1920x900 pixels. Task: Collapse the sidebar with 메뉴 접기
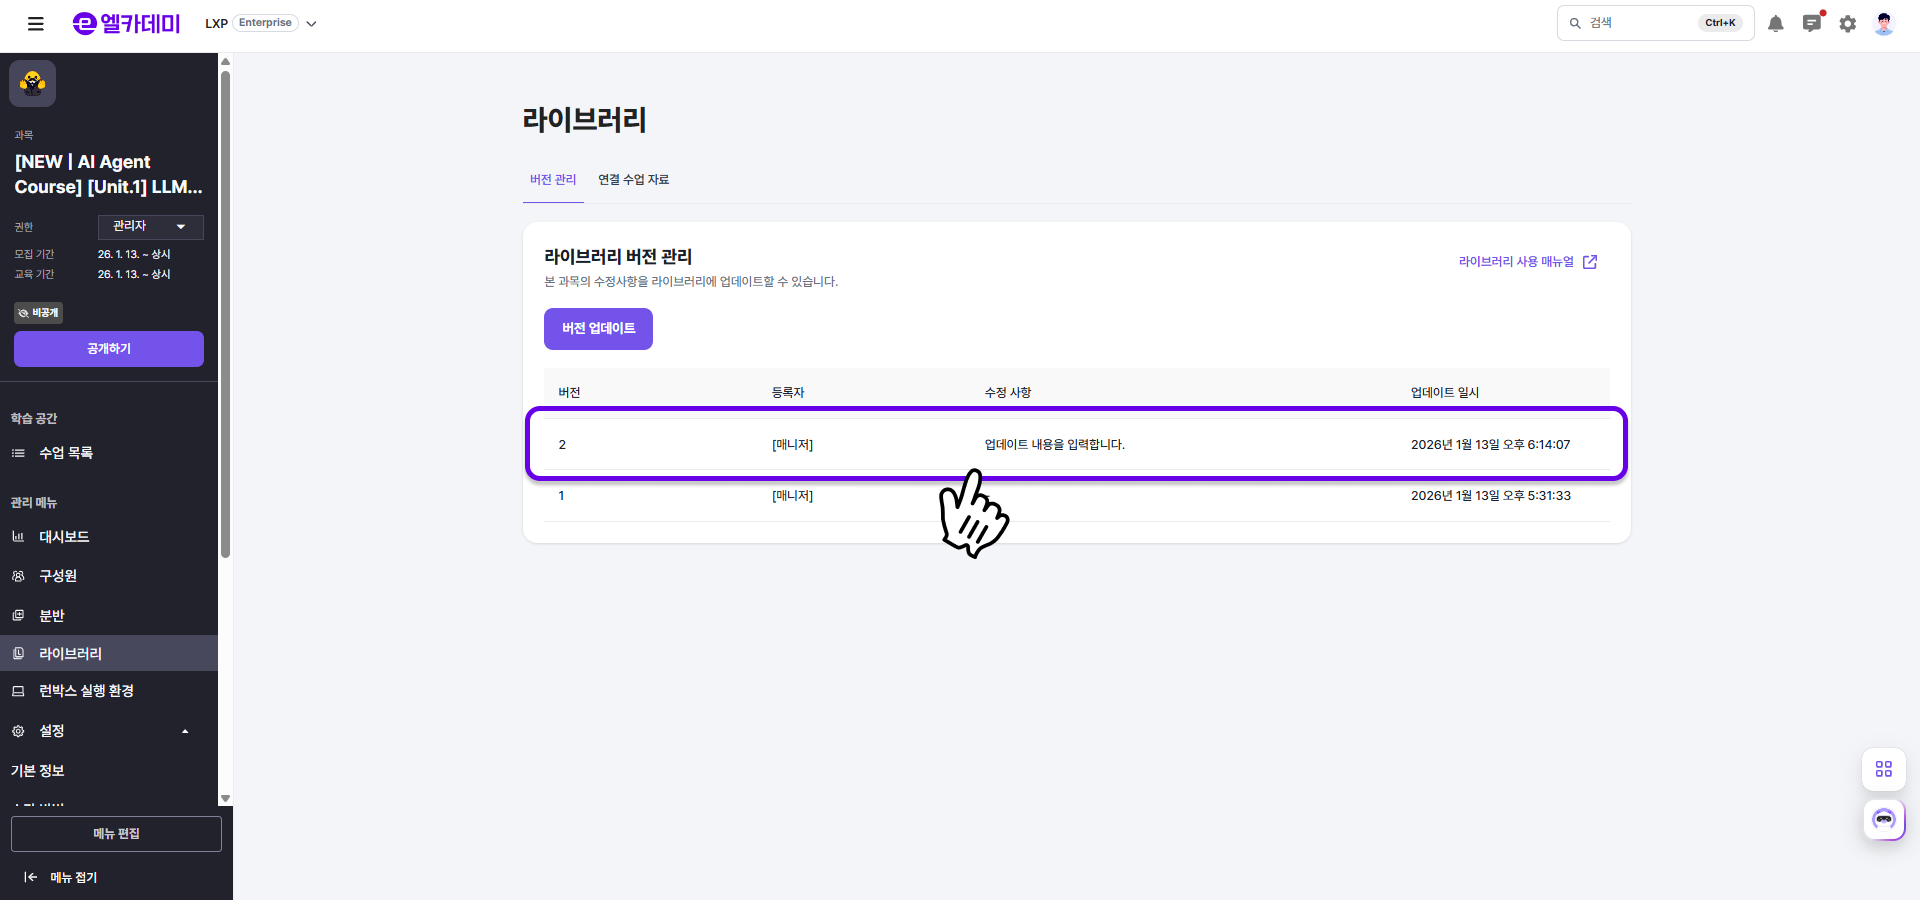click(x=61, y=877)
